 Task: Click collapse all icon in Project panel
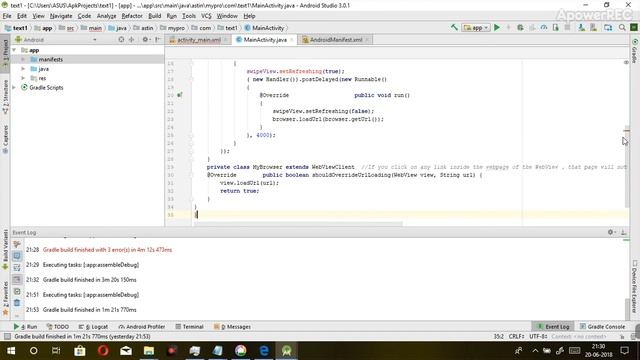pos(131,40)
